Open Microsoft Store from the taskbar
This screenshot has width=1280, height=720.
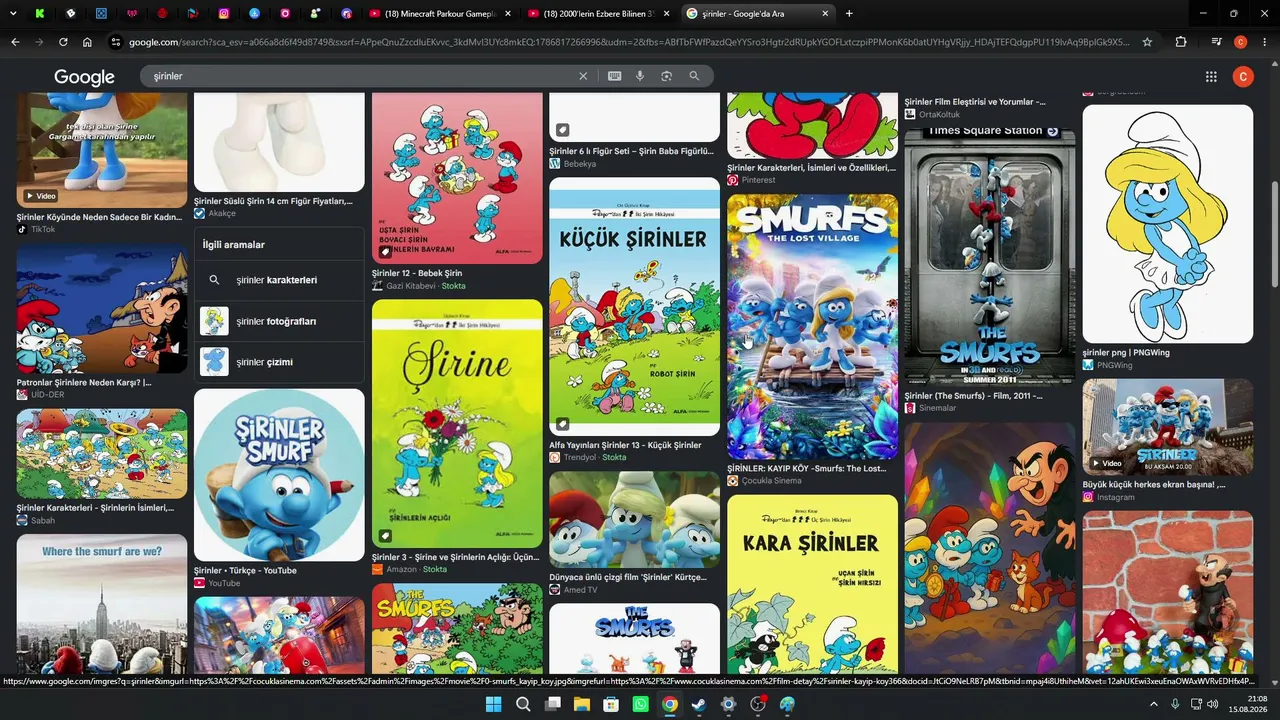click(x=611, y=704)
